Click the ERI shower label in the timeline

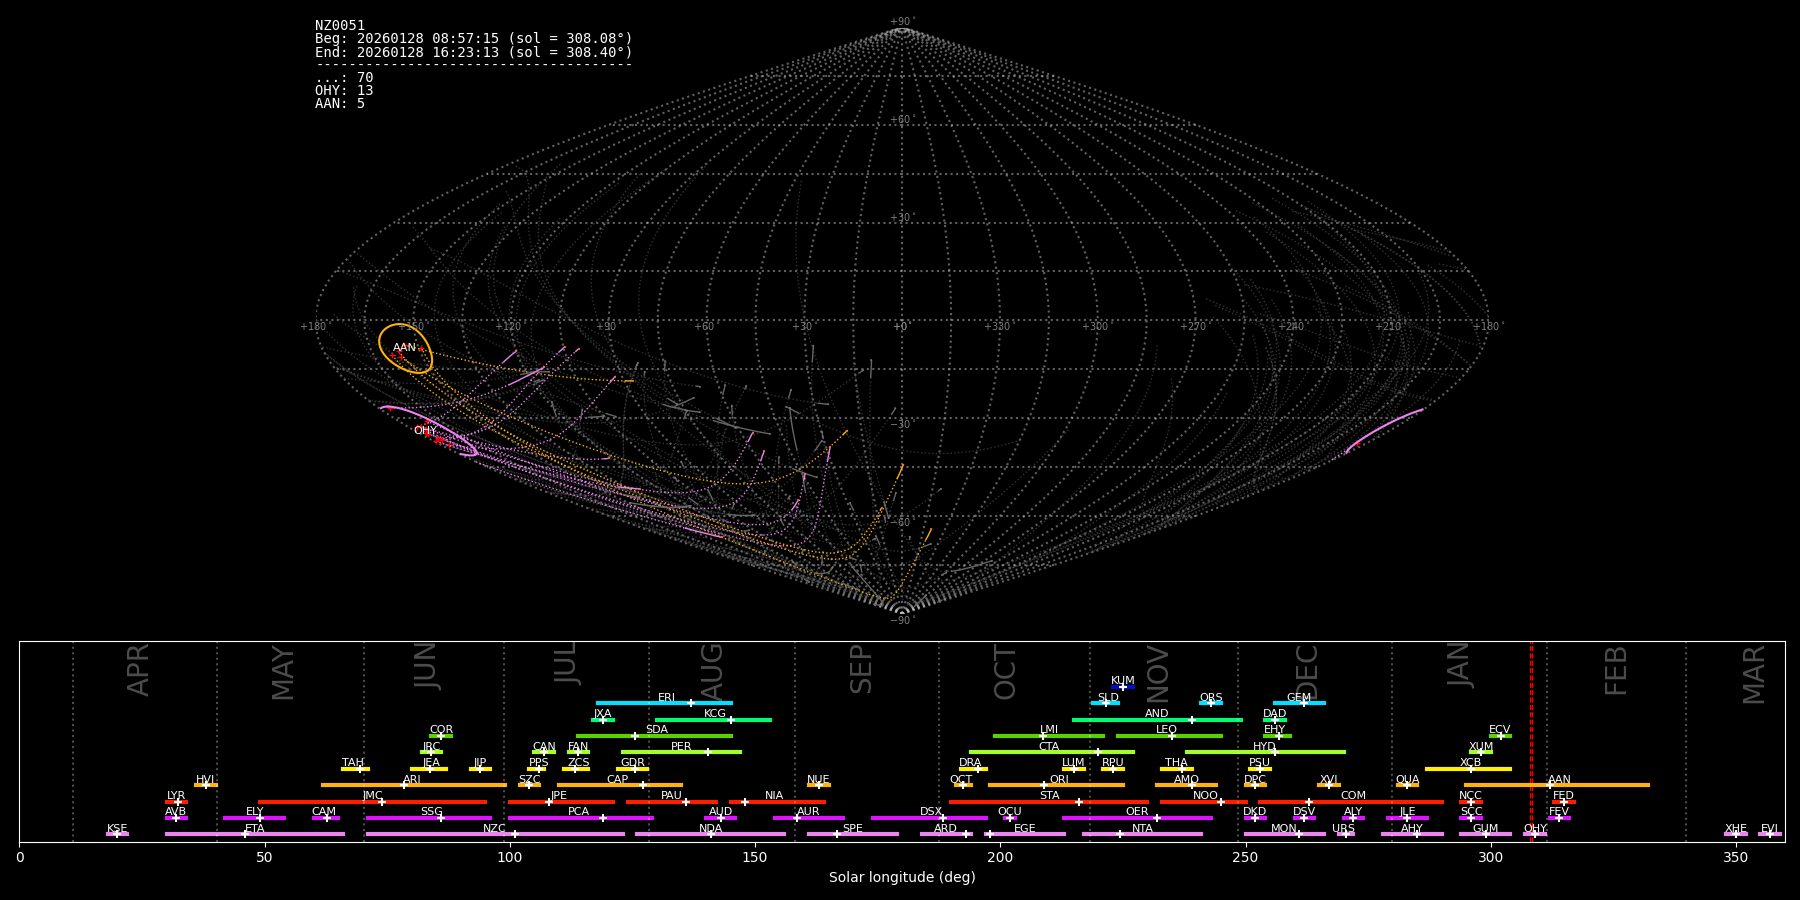(x=666, y=698)
